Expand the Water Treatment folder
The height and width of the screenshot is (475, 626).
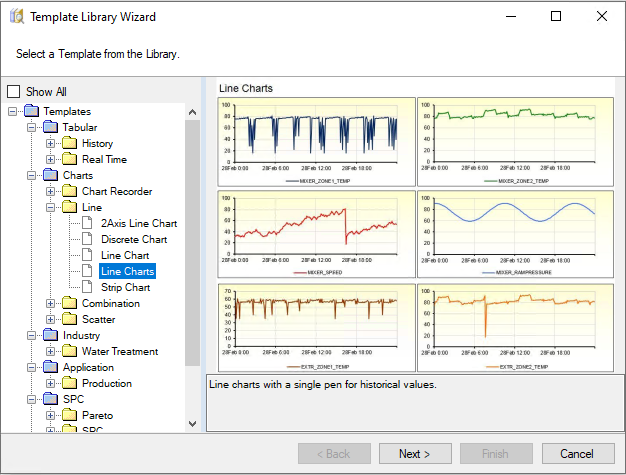point(51,351)
